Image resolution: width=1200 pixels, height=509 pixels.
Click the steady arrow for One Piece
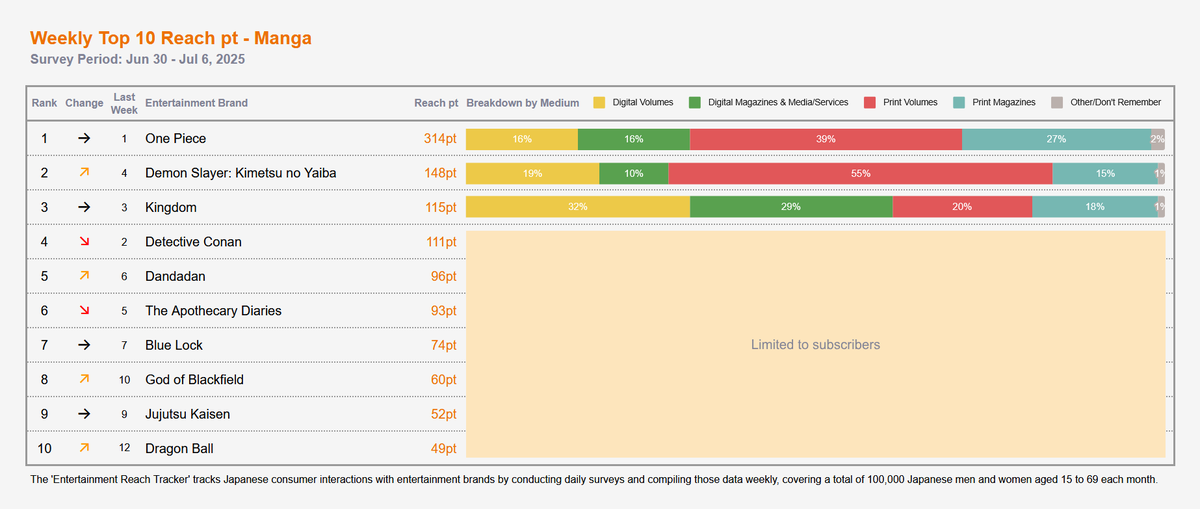pos(84,139)
